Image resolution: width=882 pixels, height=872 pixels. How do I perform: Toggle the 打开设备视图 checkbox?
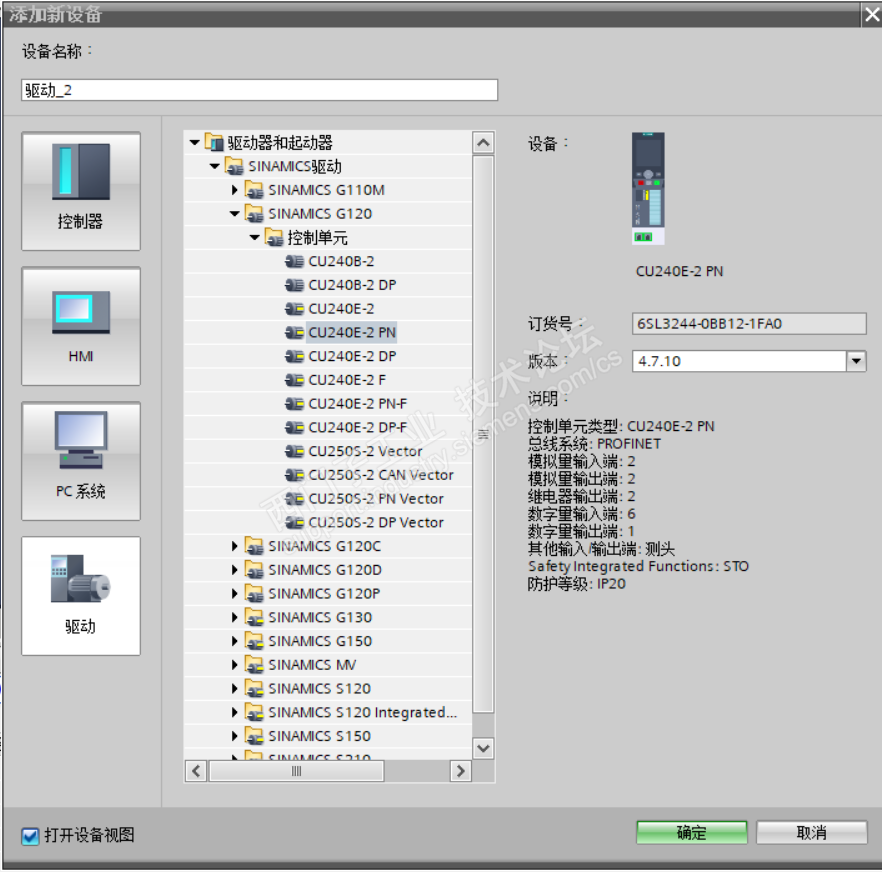click(x=30, y=836)
